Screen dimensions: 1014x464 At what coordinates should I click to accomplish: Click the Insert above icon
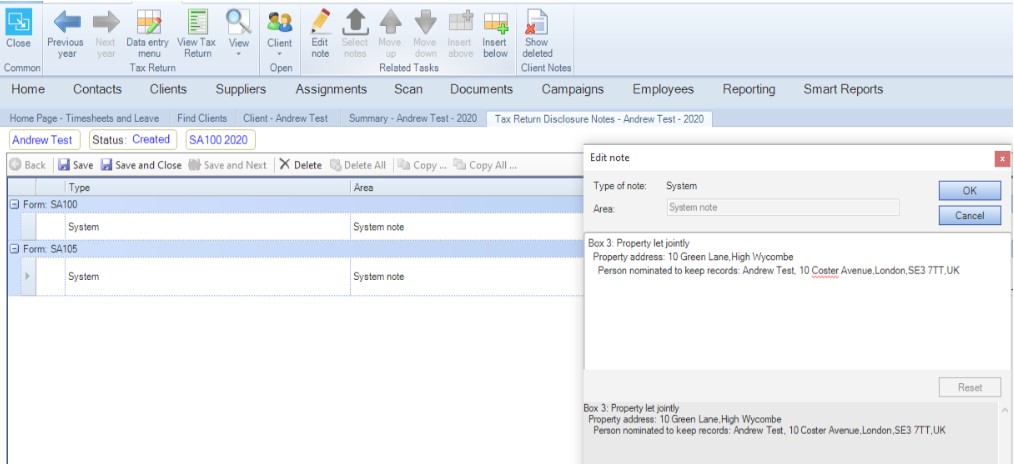461,22
